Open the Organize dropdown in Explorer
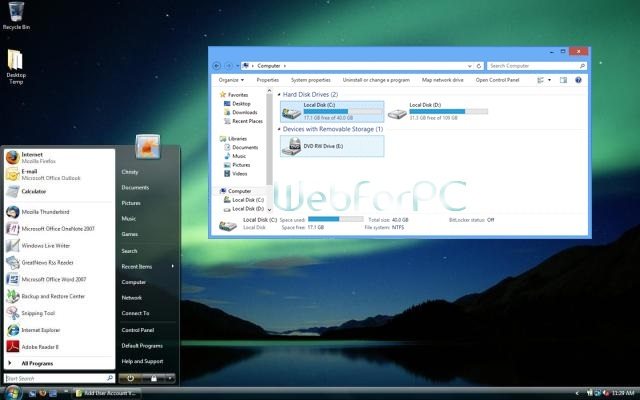The height and width of the screenshot is (400, 640). coord(231,80)
